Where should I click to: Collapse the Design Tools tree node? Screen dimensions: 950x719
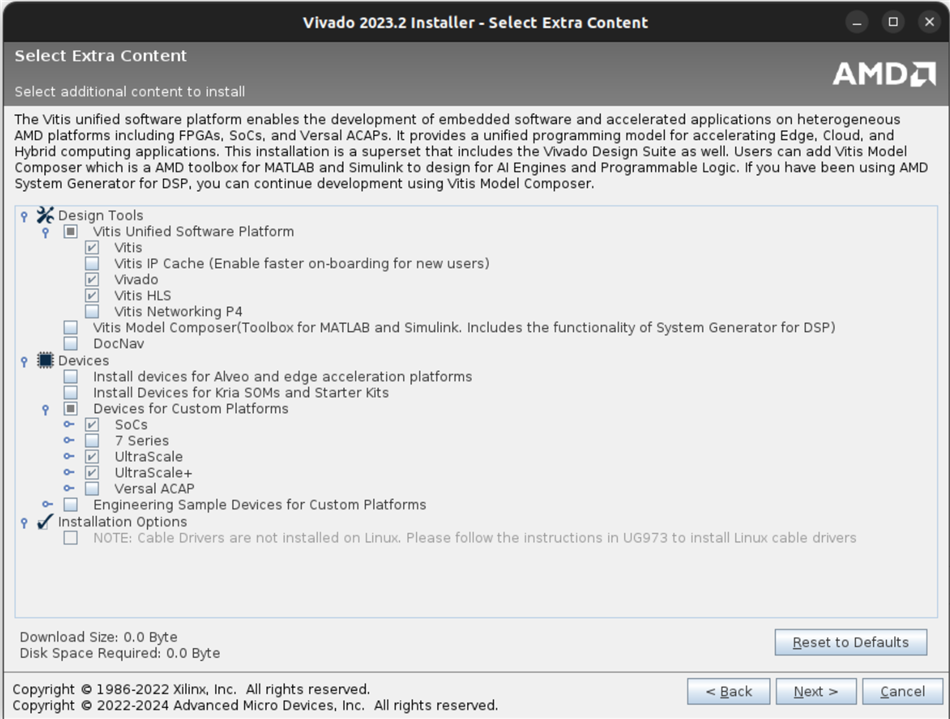click(x=24, y=216)
